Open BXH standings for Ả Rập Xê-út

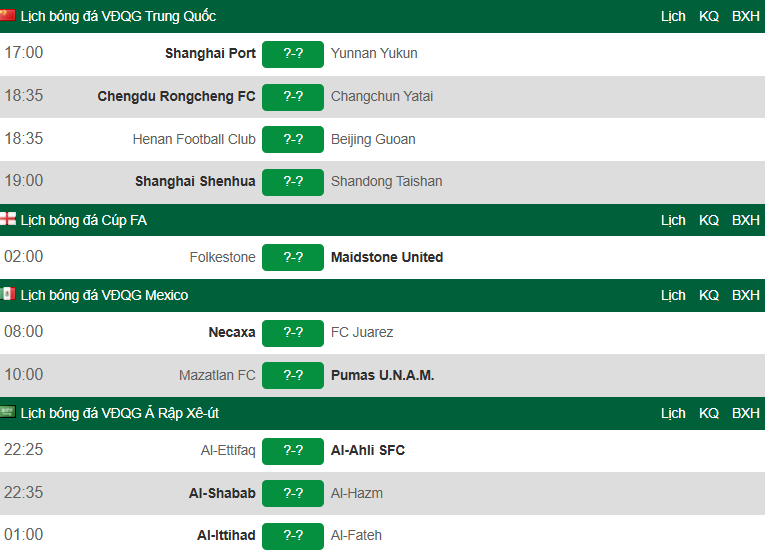[745, 413]
